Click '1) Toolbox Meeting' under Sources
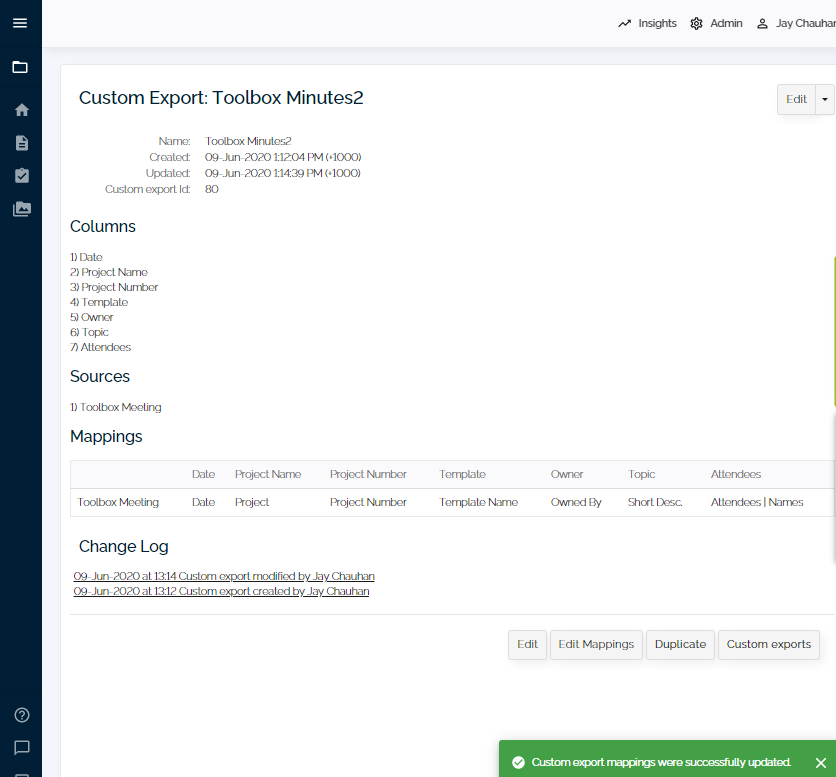836x777 pixels. [116, 407]
